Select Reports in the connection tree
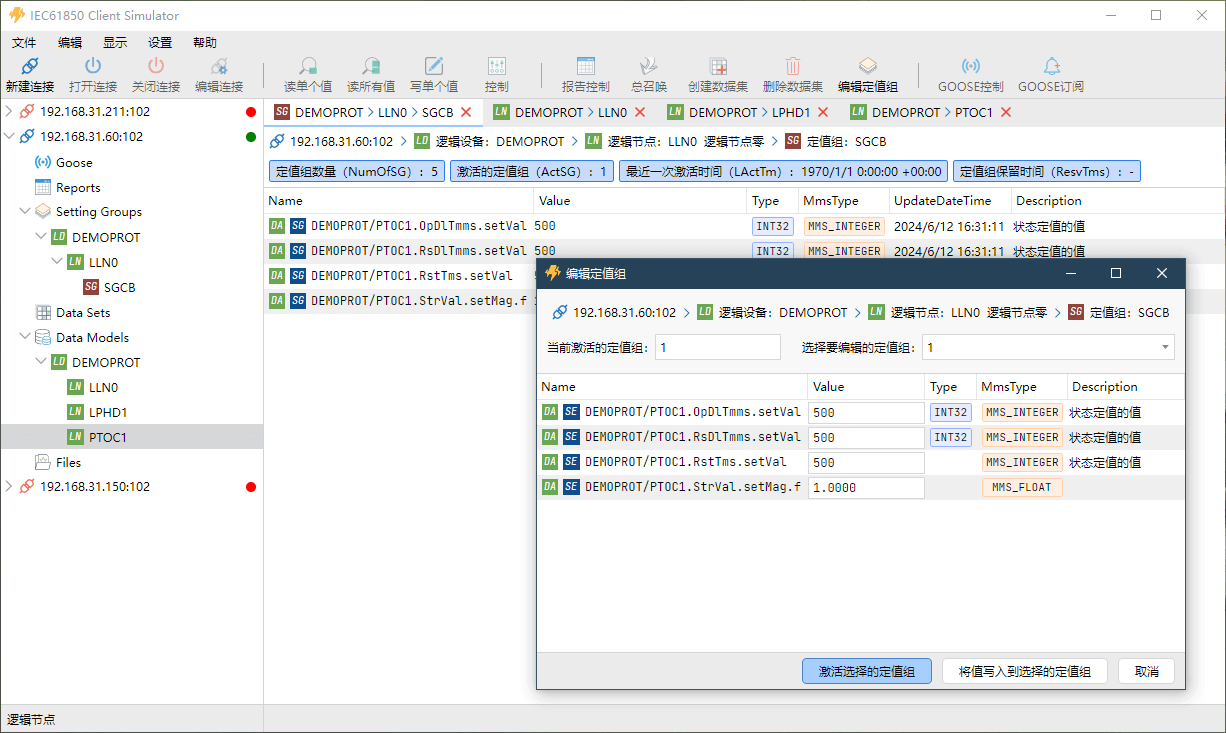This screenshot has width=1226, height=733. click(78, 188)
